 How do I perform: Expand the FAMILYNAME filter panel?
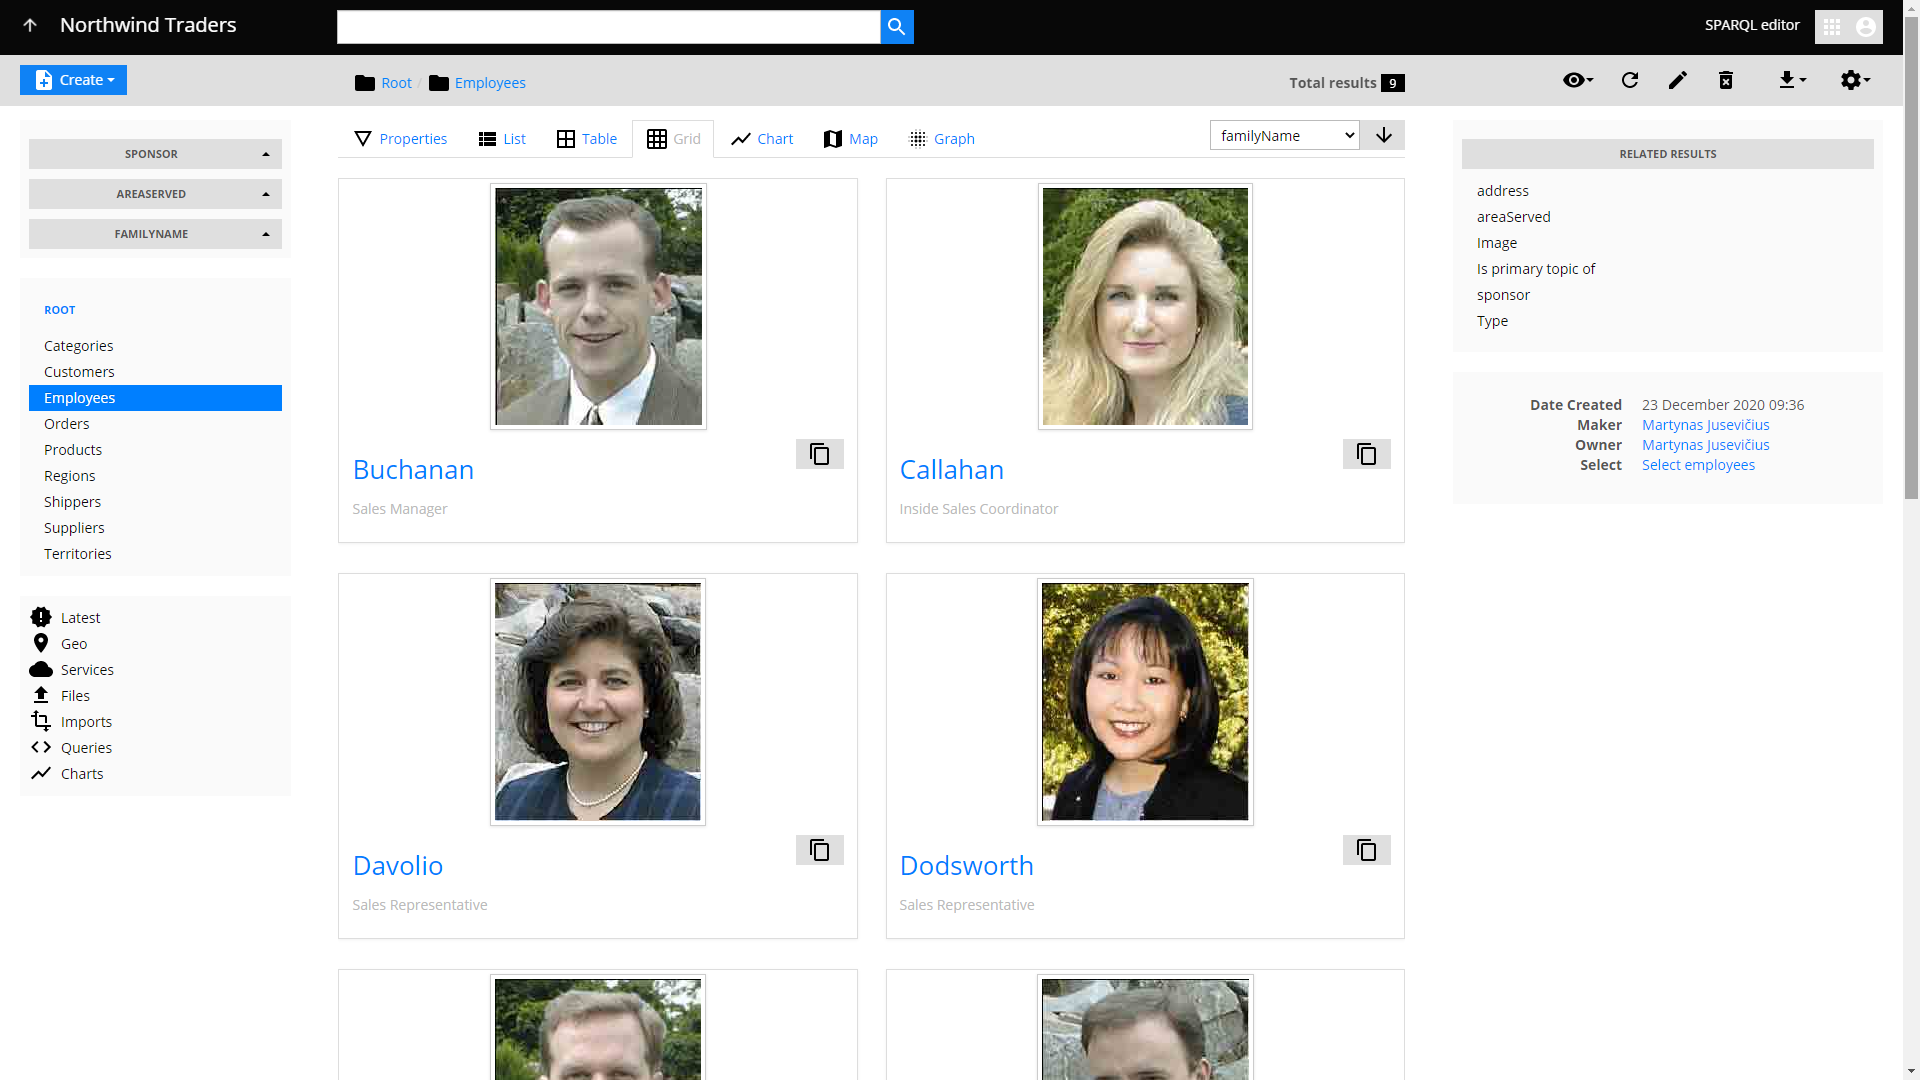pyautogui.click(x=155, y=234)
